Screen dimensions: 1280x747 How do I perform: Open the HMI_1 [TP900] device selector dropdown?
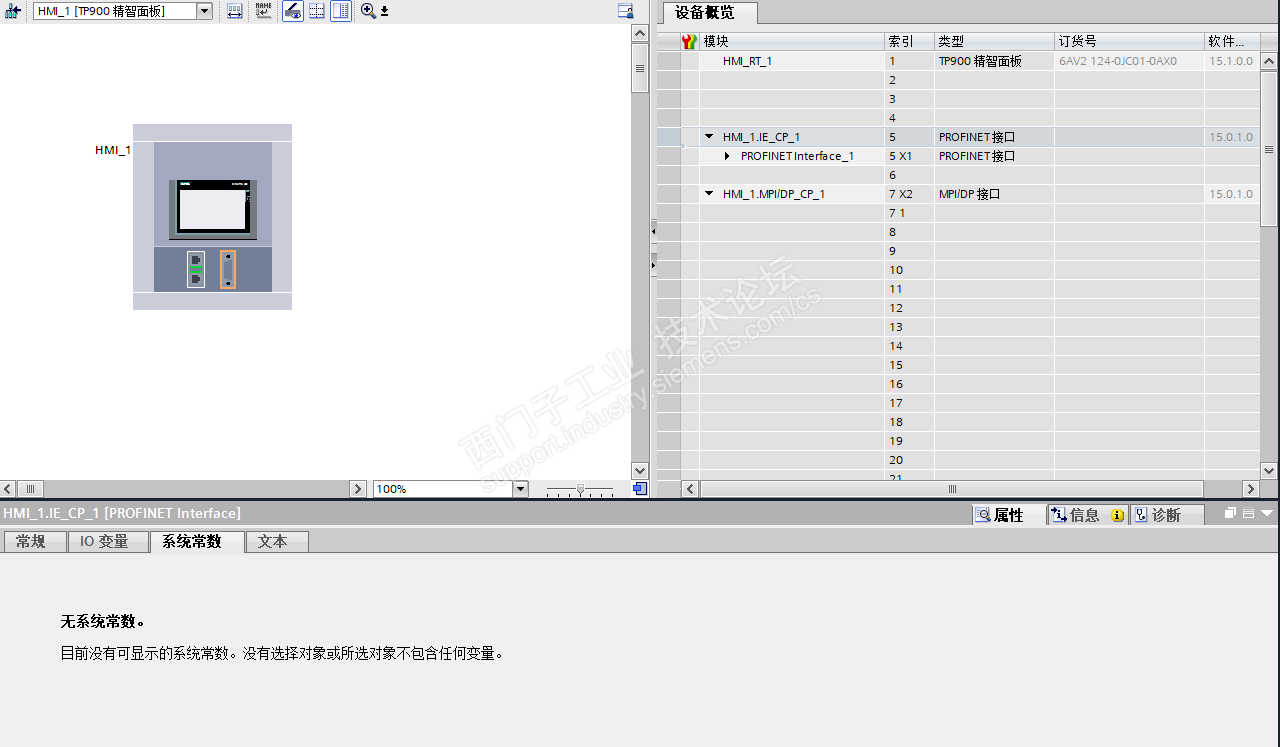pos(204,11)
